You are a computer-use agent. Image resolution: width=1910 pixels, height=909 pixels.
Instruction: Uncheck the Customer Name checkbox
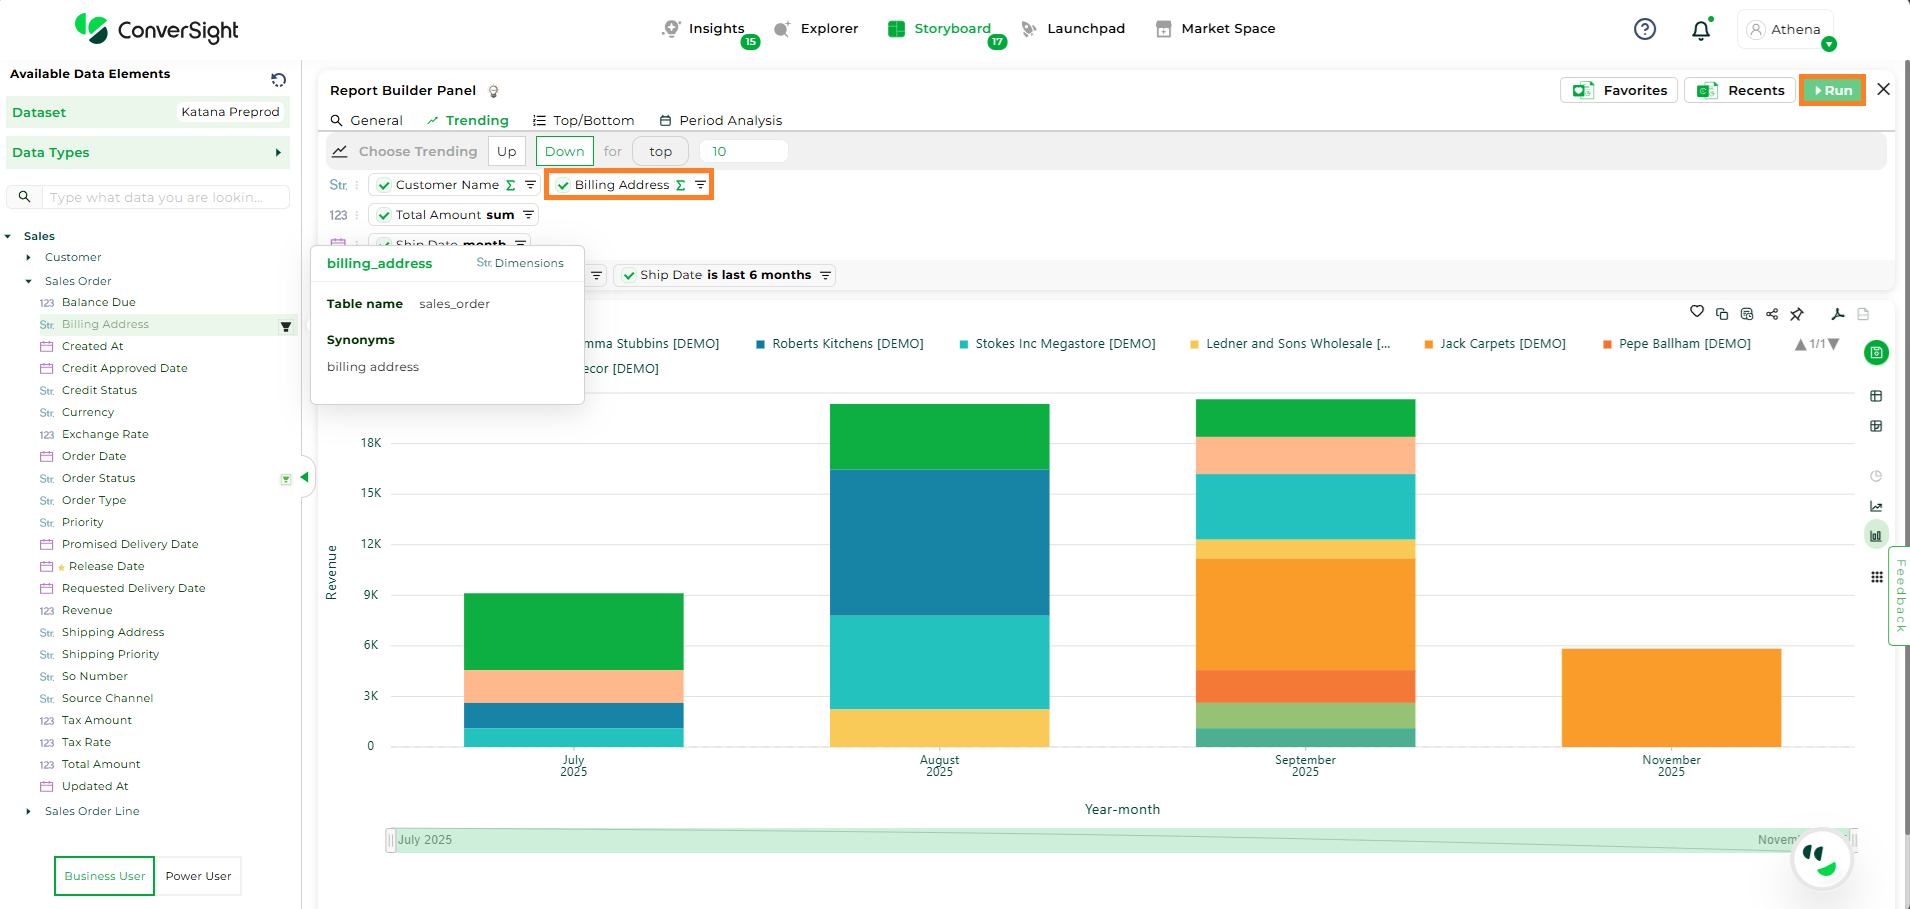click(x=384, y=185)
